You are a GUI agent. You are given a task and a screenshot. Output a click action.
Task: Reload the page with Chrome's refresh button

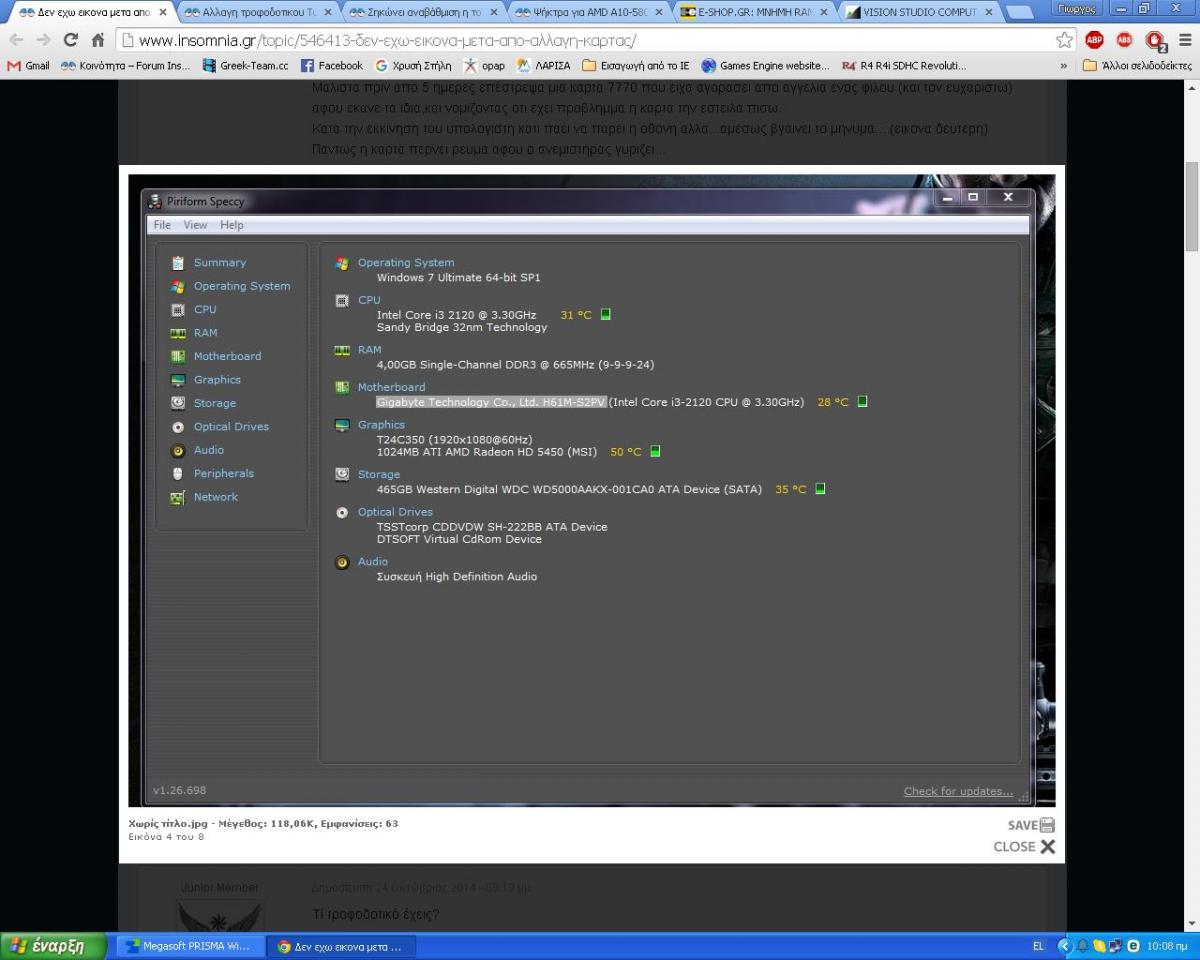[70, 40]
